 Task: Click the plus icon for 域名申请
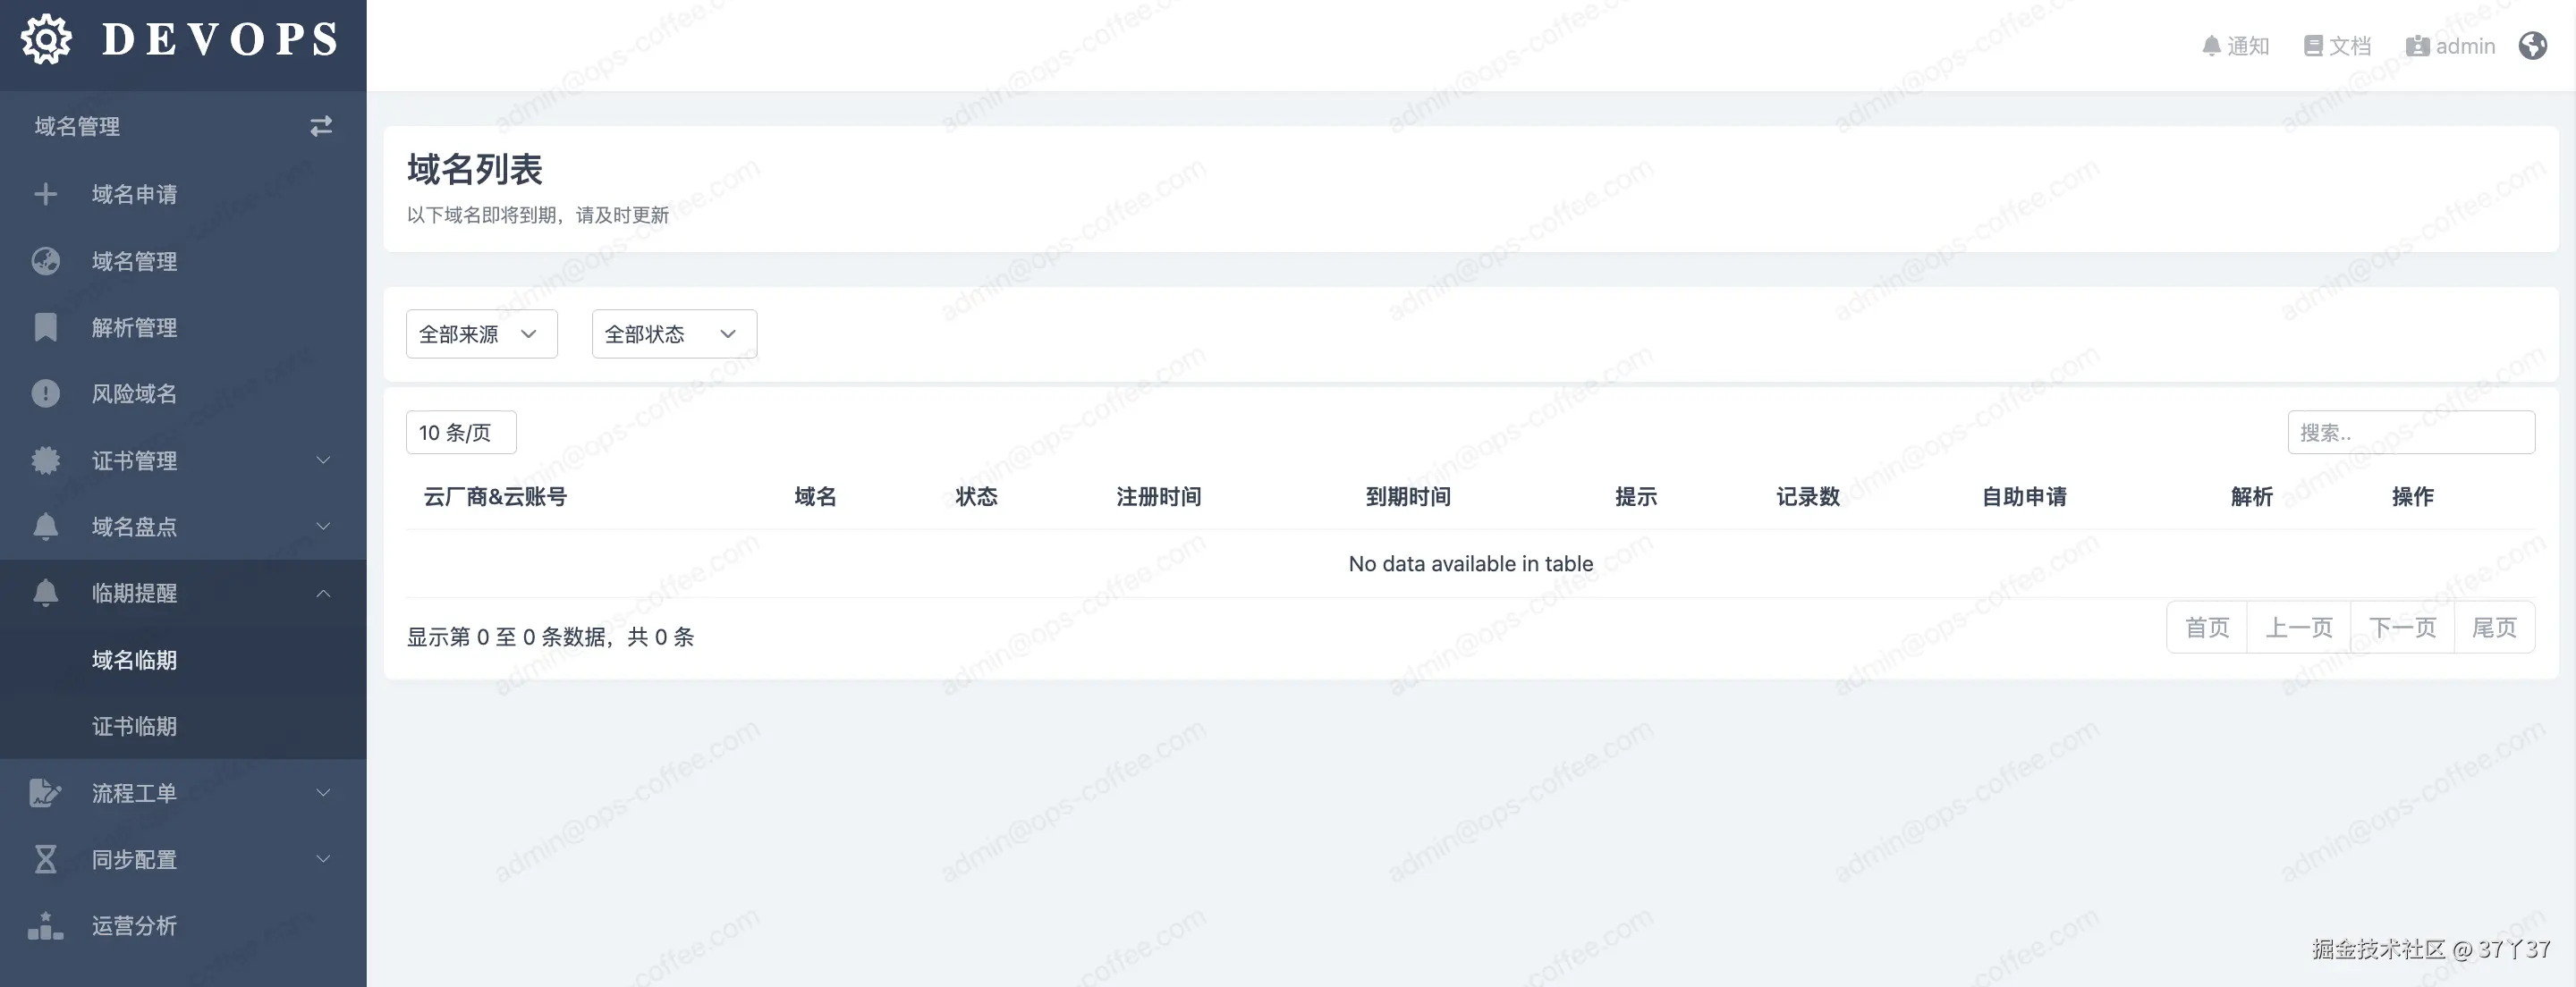45,194
